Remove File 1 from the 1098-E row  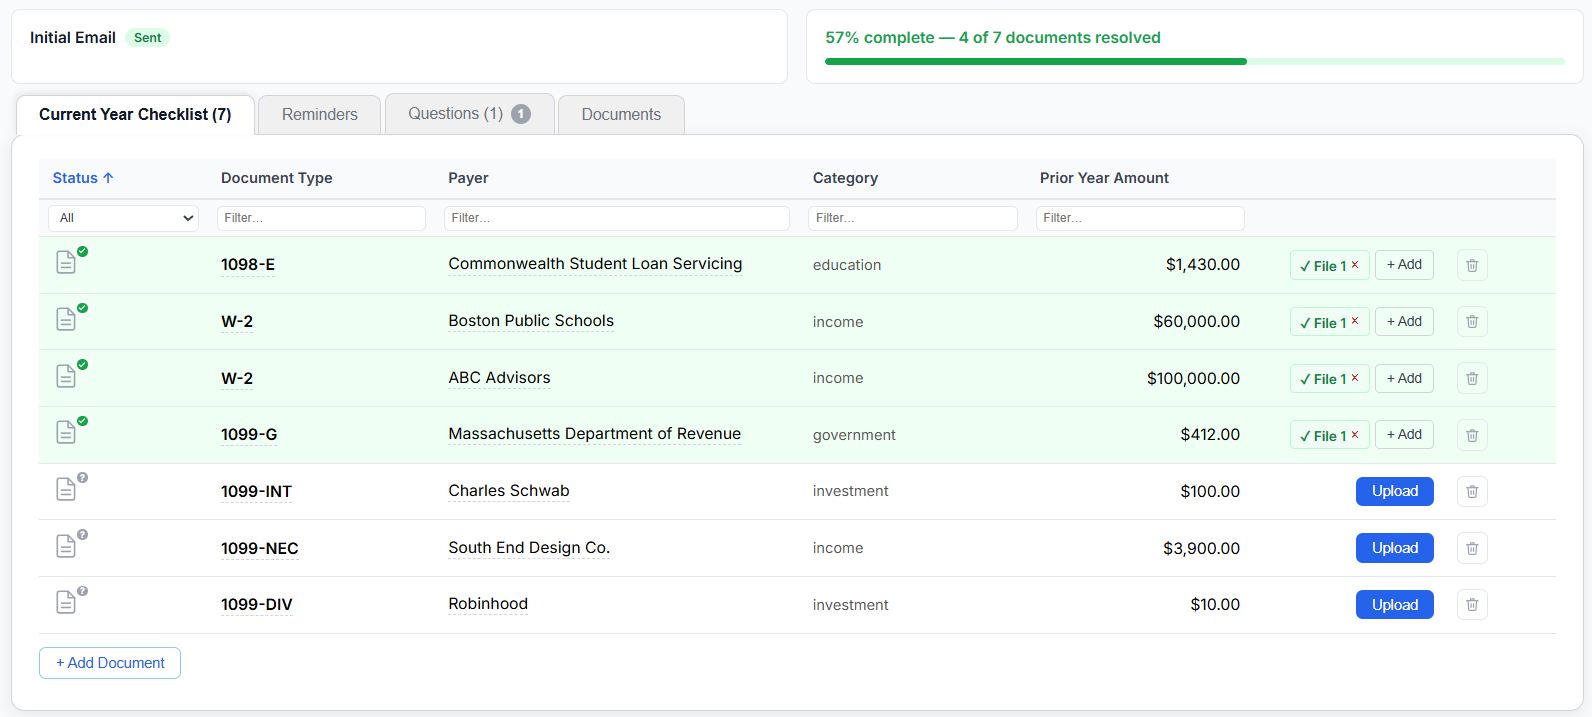coord(1355,265)
